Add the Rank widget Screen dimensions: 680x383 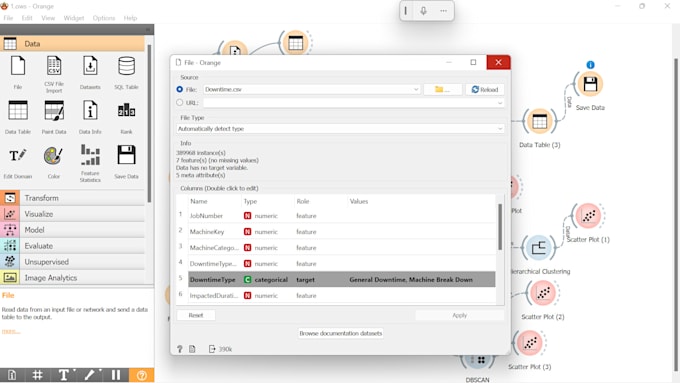click(x=126, y=117)
